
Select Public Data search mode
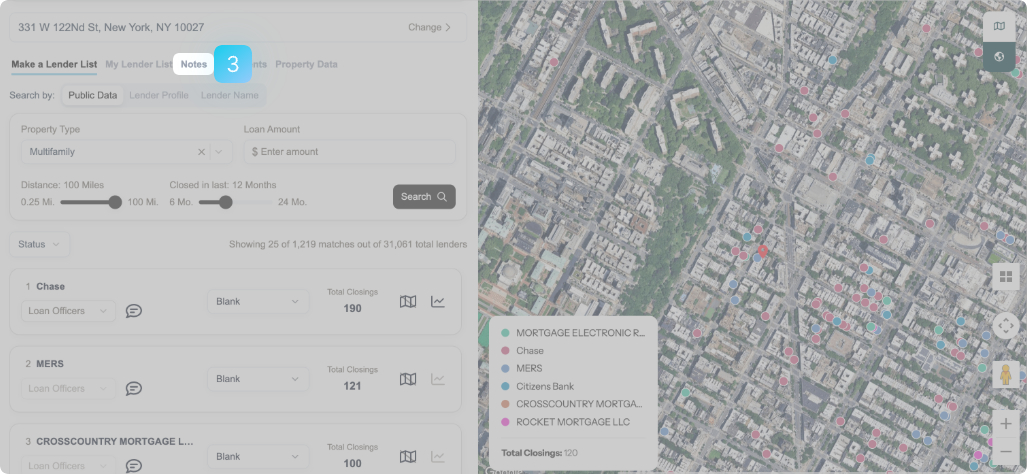[x=92, y=96]
